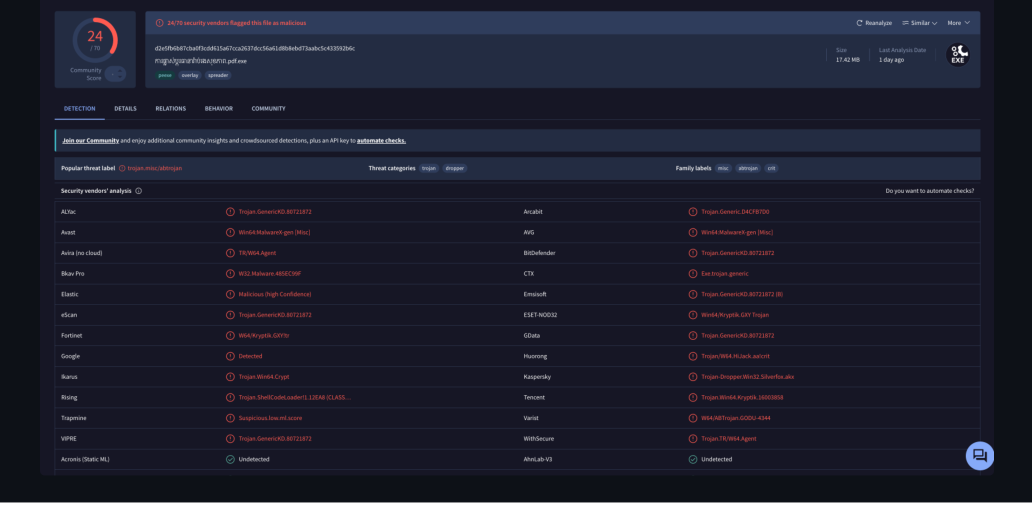Click the warning icon in the ESET-NOD32 row
The image size is (1032, 505).
point(692,315)
